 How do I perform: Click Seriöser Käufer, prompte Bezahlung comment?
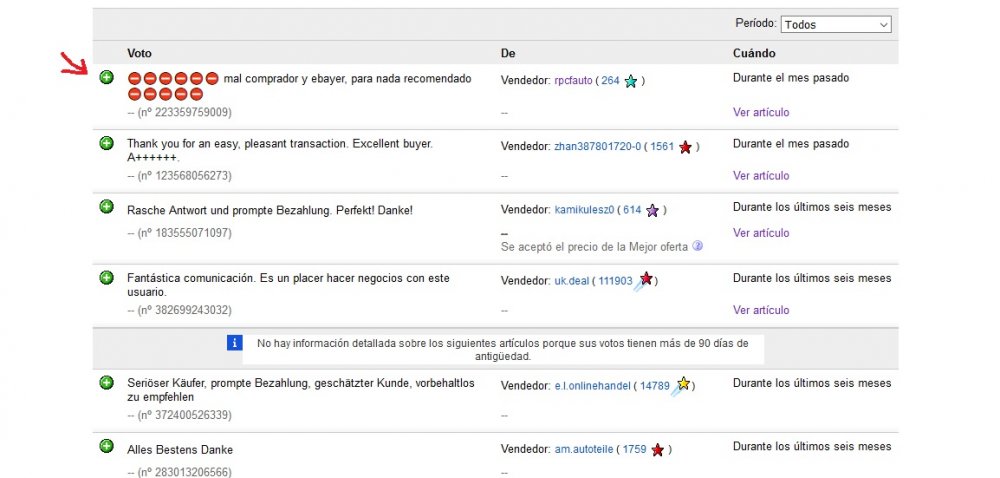pos(301,390)
